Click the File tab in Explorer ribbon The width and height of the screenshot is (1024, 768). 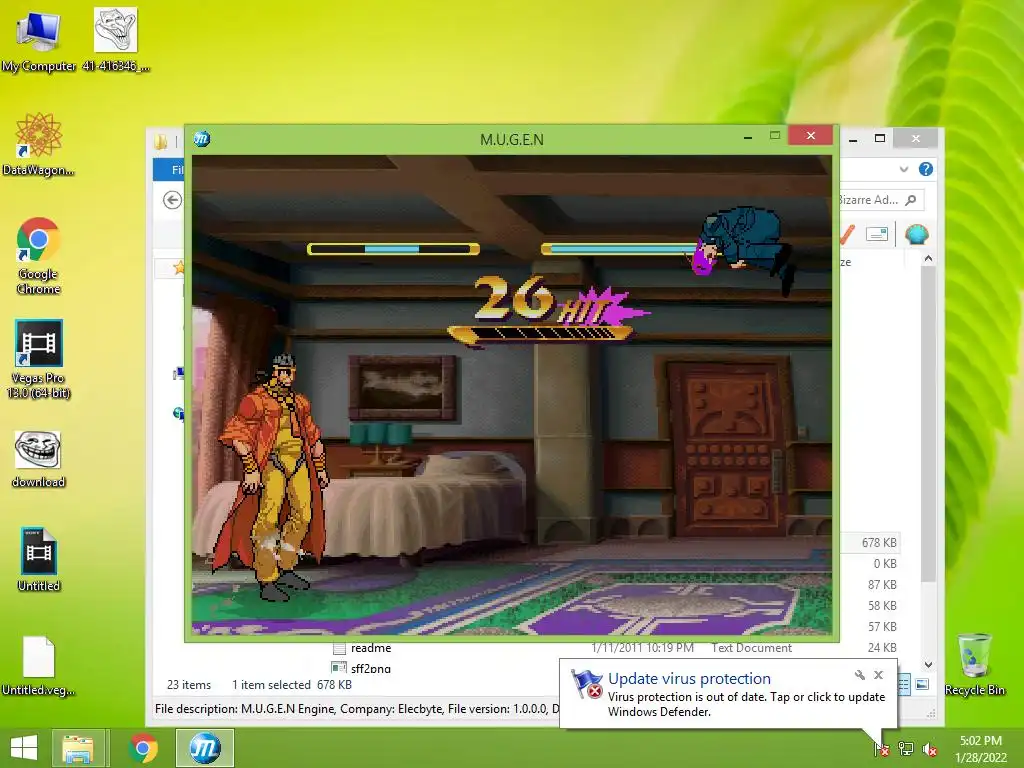[170, 169]
